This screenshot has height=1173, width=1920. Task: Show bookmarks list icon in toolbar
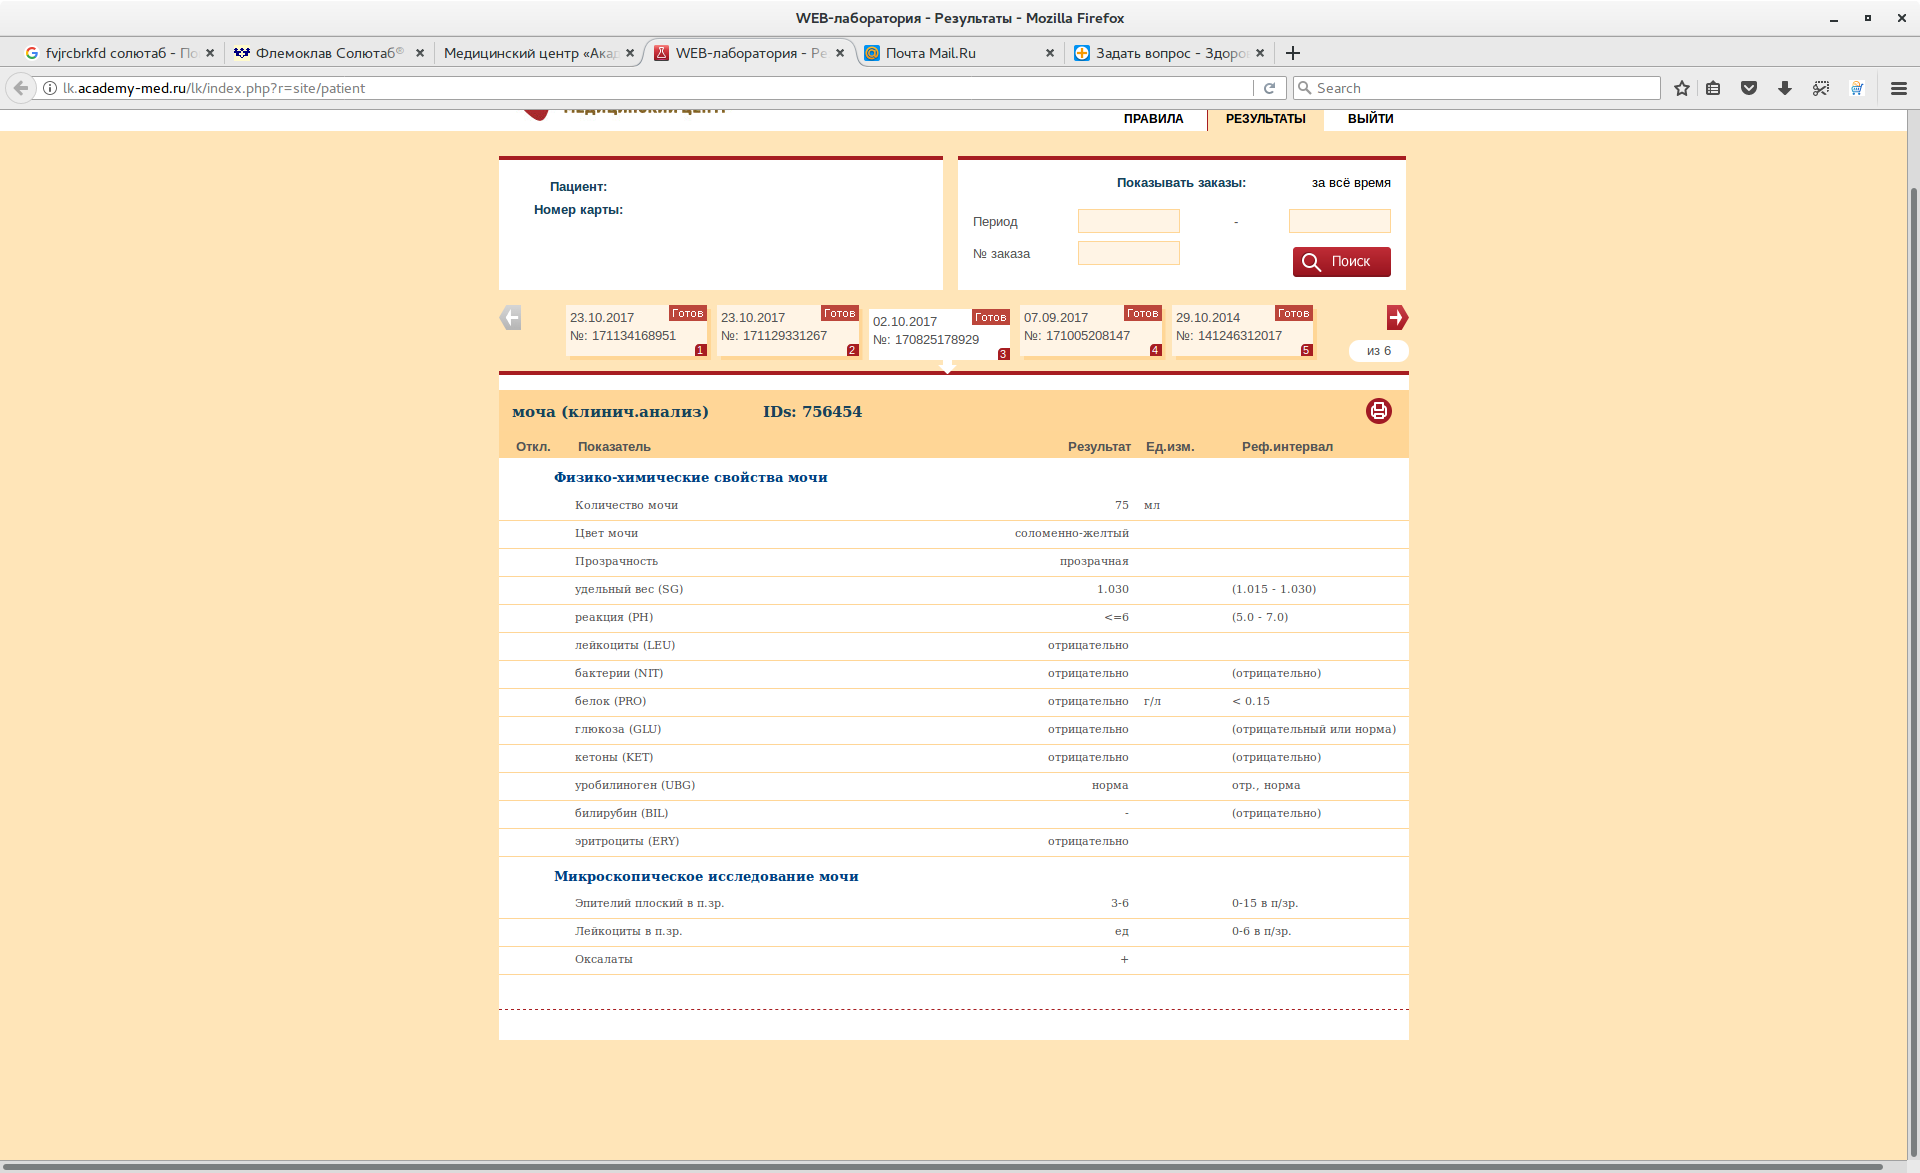click(1713, 88)
